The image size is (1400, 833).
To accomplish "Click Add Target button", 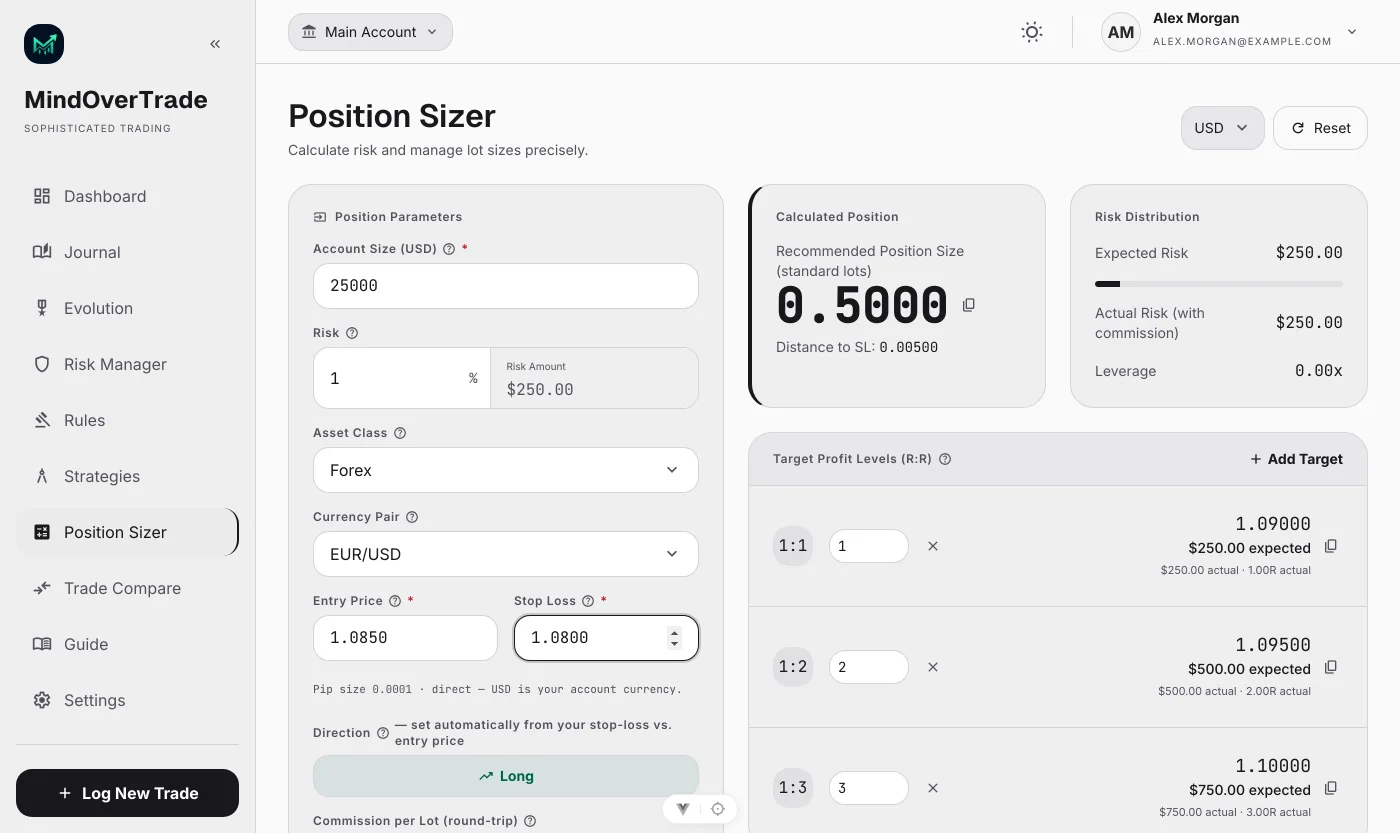I will pyautogui.click(x=1296, y=459).
